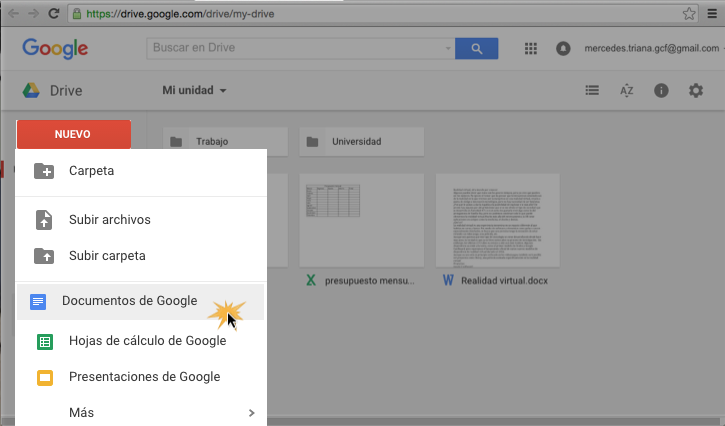This screenshot has height=426, width=725.
Task: Select Documentos de Google menu entry
Action: click(129, 301)
